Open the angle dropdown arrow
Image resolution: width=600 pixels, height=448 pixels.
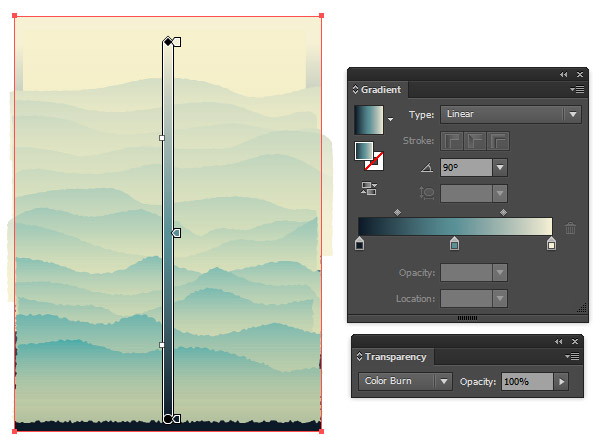pos(500,168)
